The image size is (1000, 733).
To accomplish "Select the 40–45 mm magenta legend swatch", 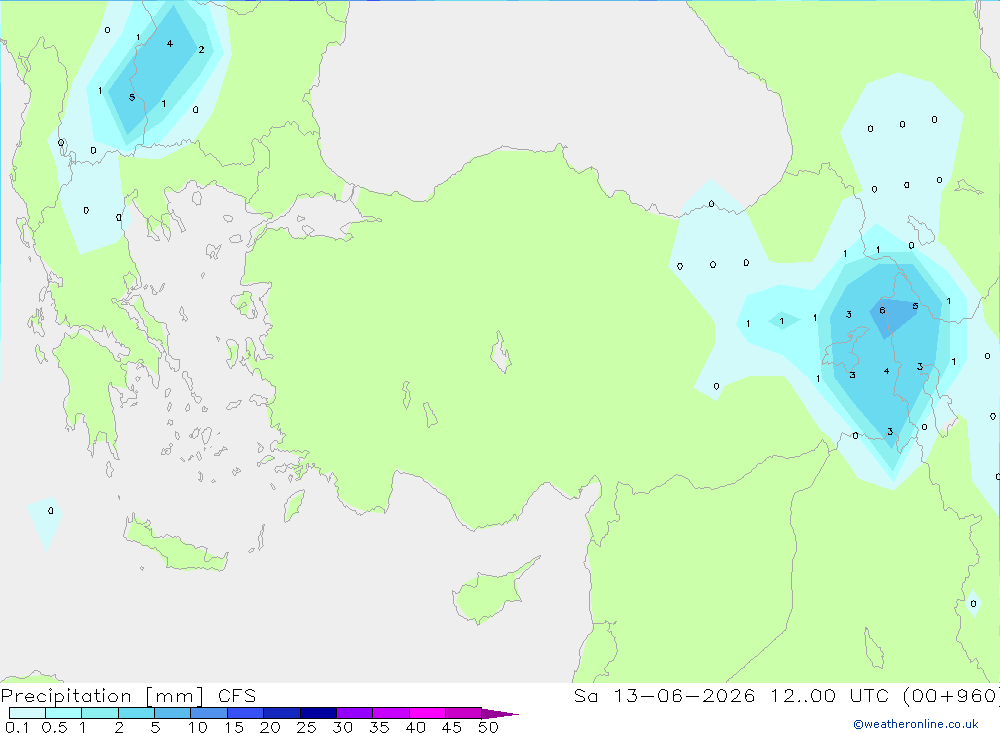I will [427, 713].
